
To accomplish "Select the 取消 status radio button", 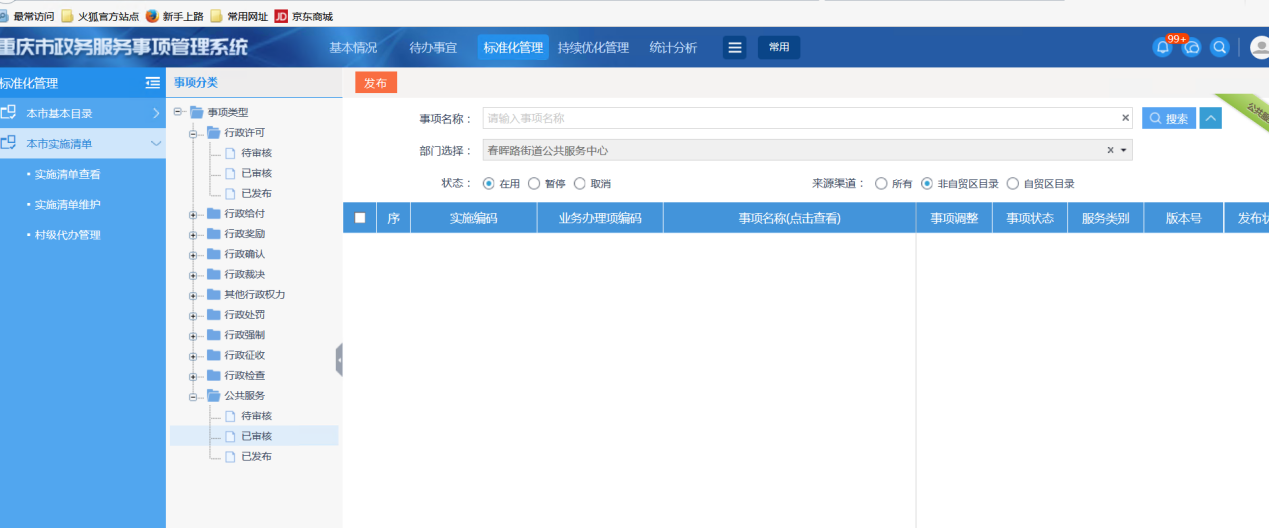I will (x=580, y=184).
